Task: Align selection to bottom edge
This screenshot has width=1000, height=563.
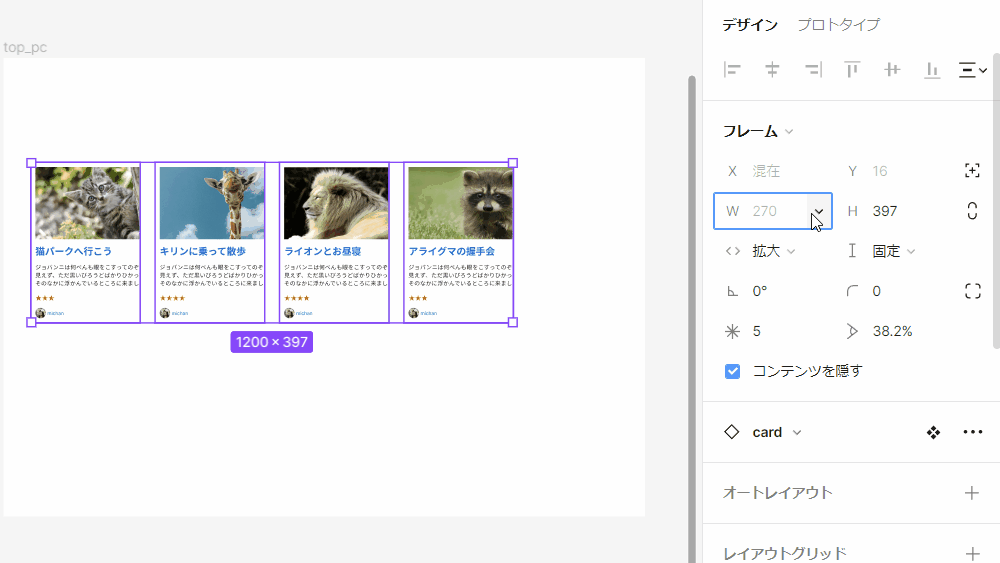Action: [x=932, y=69]
